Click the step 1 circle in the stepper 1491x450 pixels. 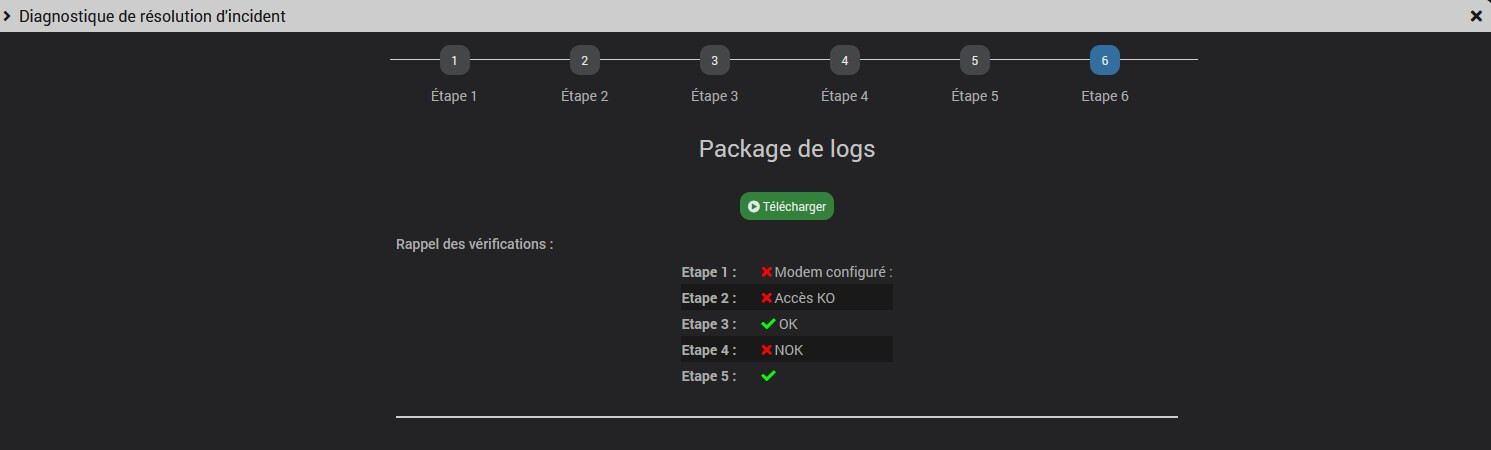455,60
